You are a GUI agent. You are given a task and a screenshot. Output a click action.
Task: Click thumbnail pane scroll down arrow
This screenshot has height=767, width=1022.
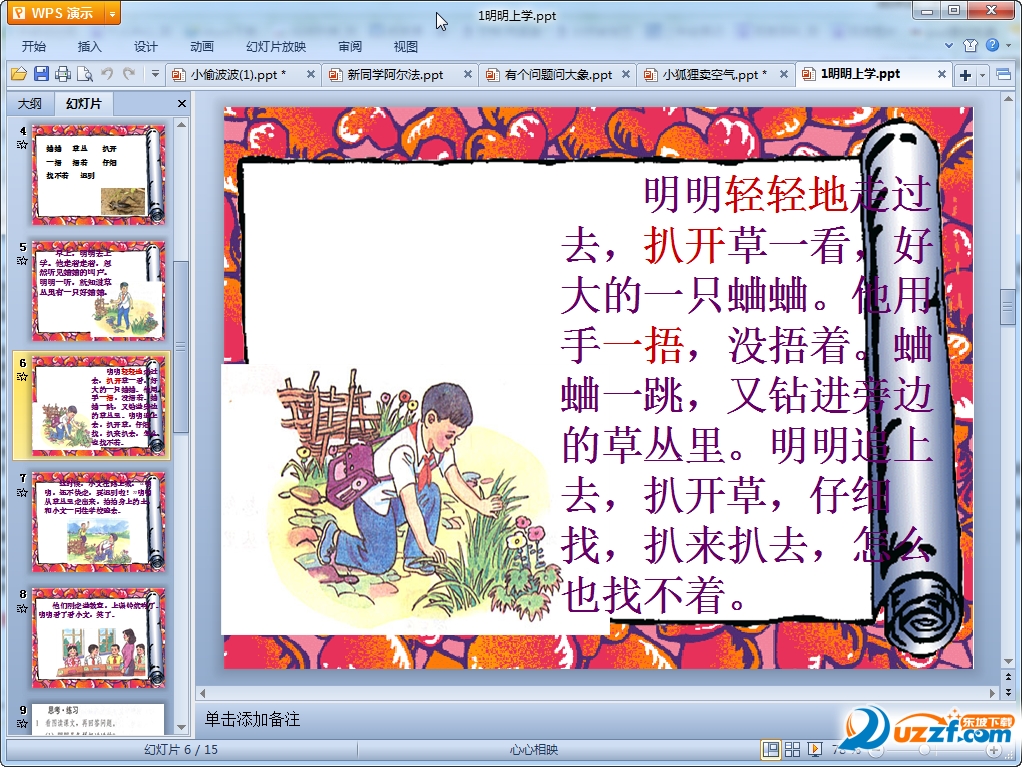[182, 727]
